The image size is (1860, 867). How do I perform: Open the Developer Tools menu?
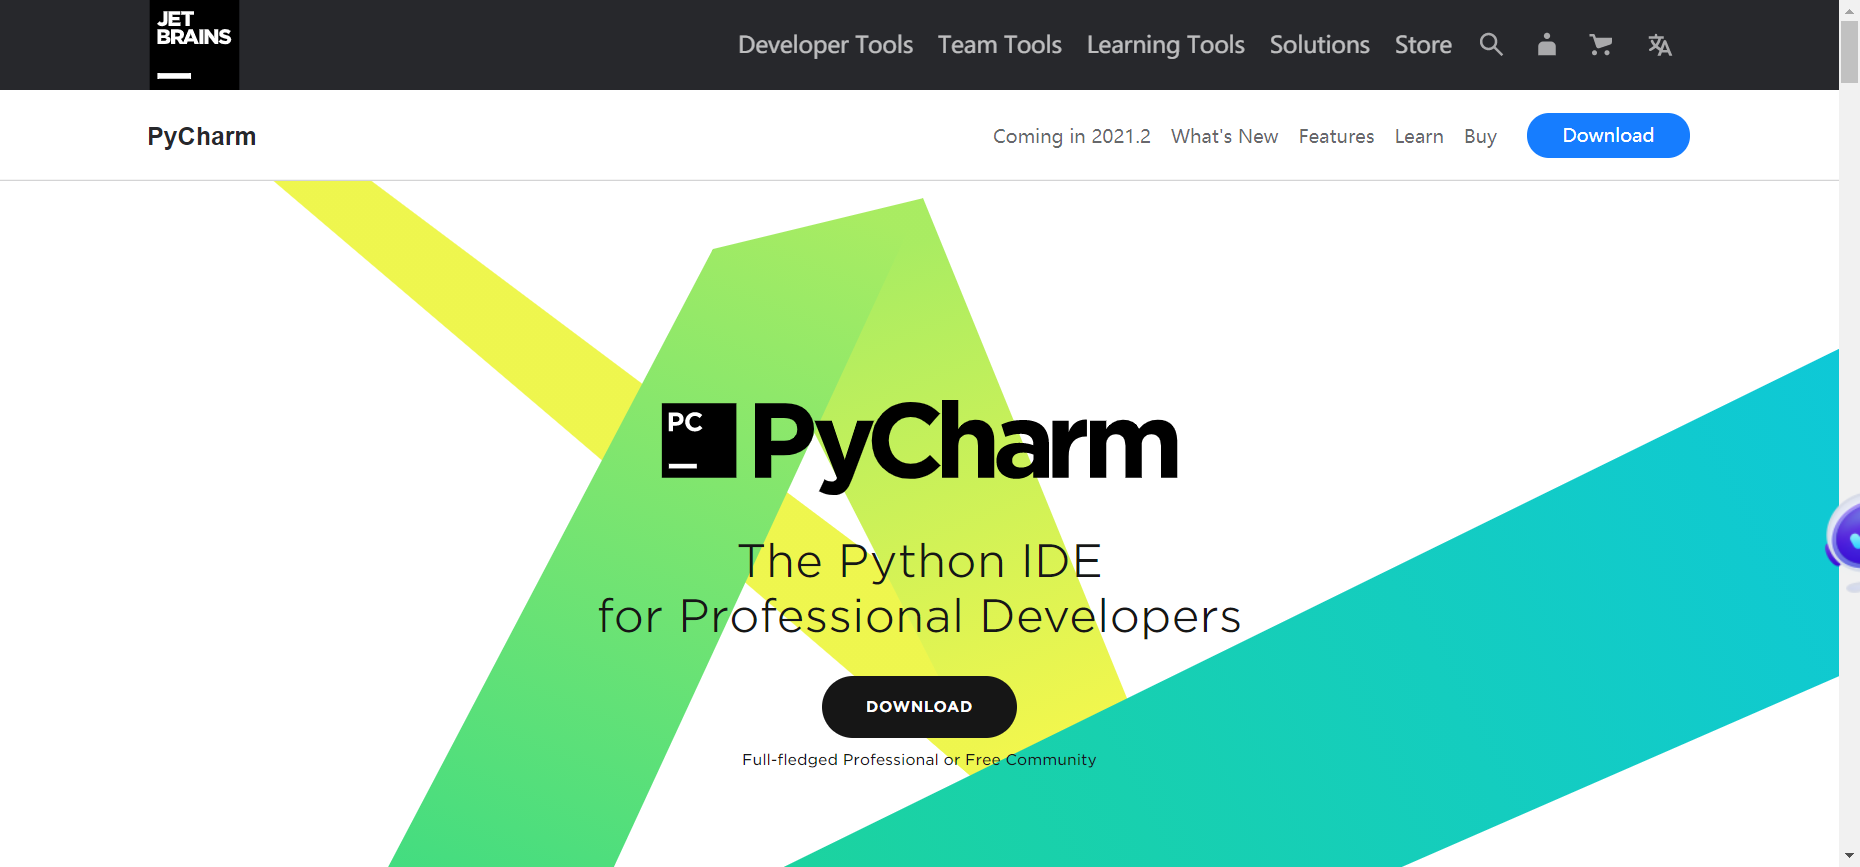click(825, 45)
